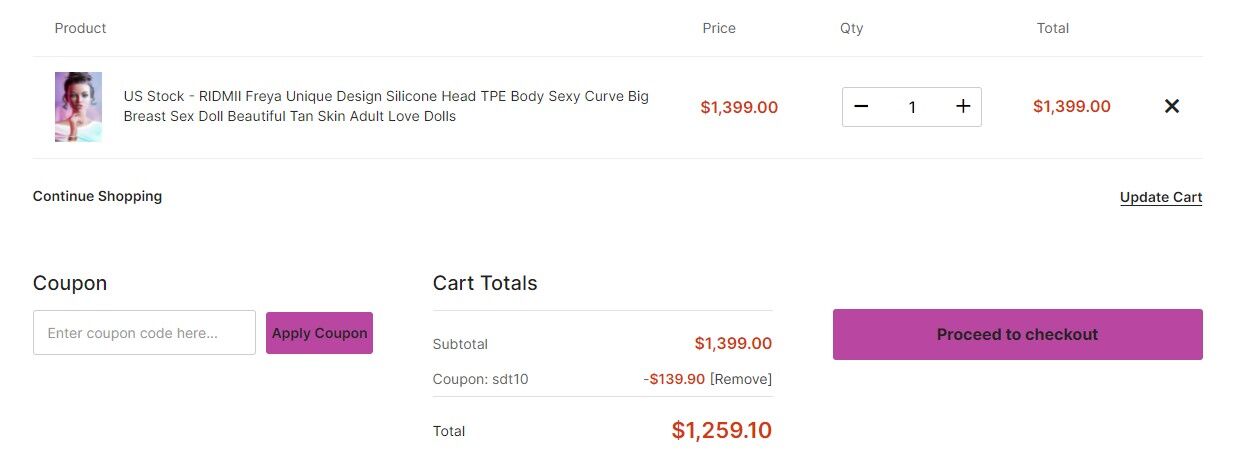1239x471 pixels.
Task: Proceed to checkout
Action: tap(1017, 334)
